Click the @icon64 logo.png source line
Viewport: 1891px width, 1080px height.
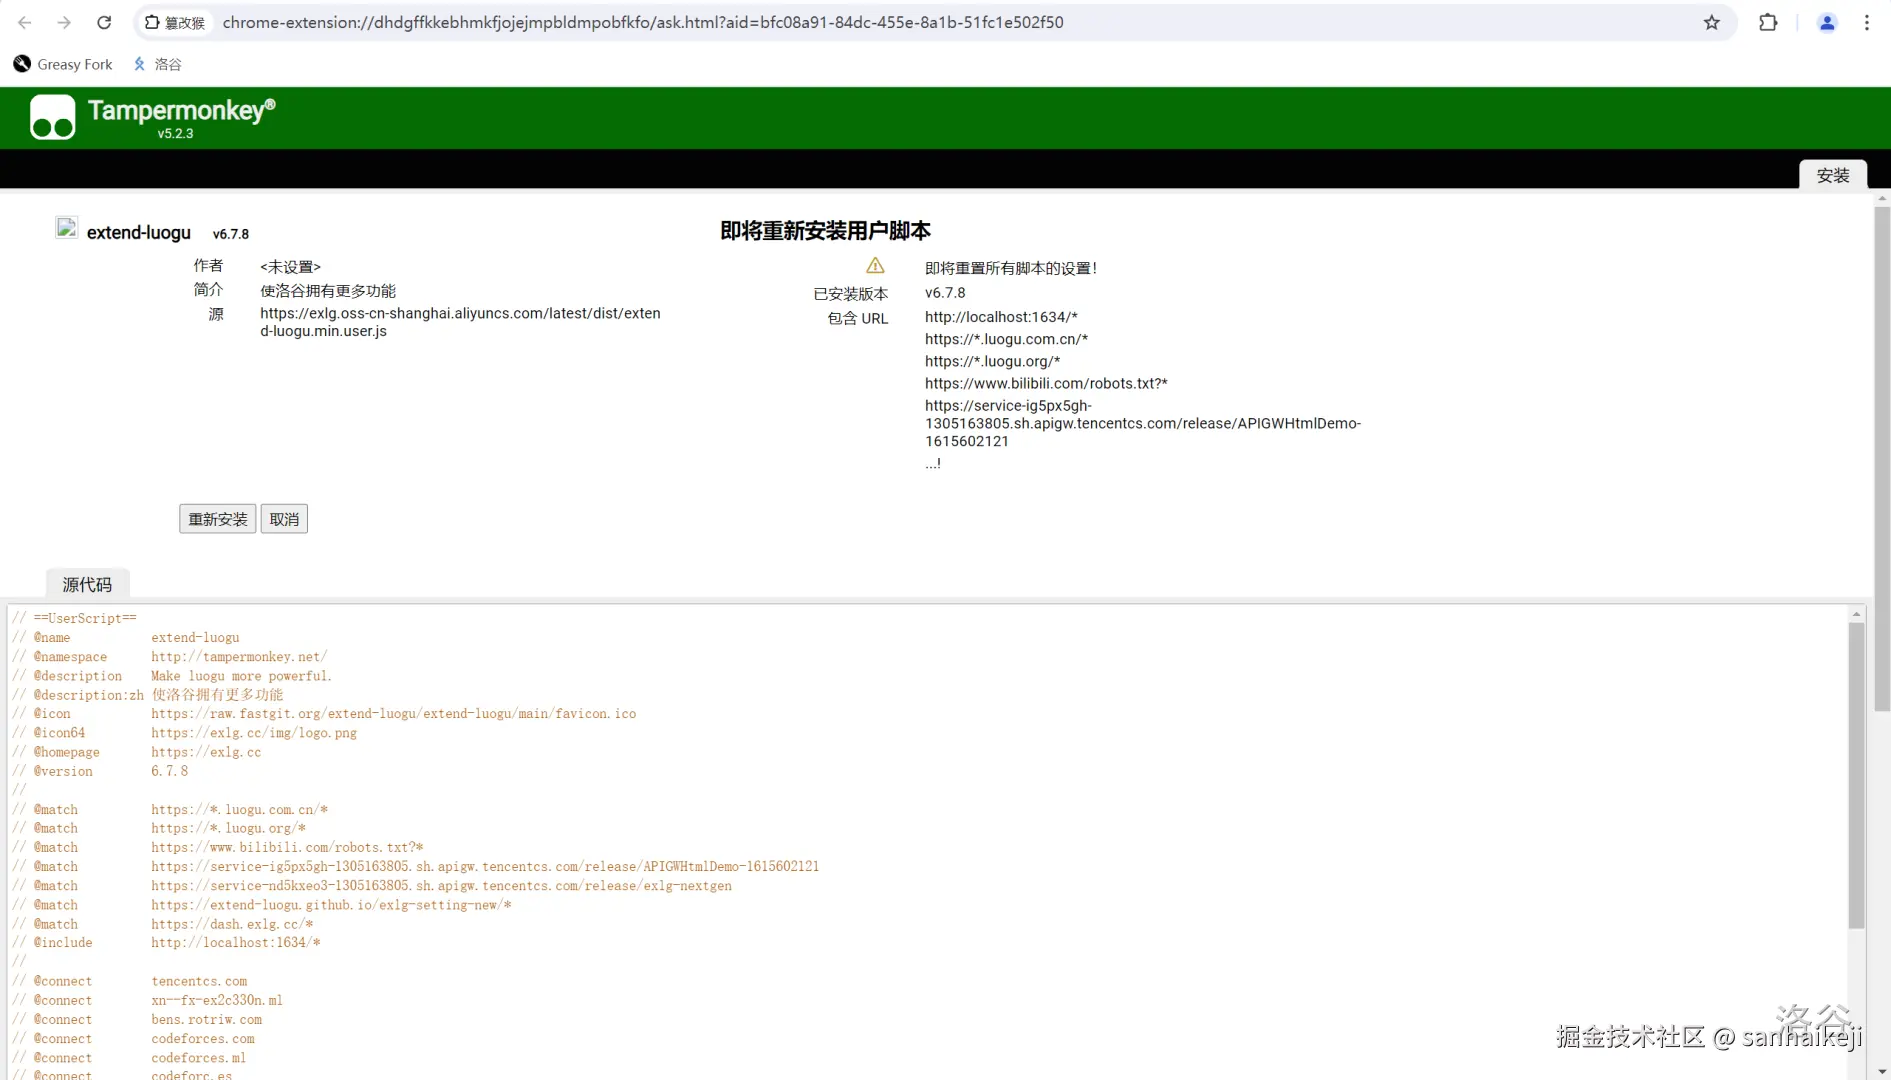(x=185, y=733)
